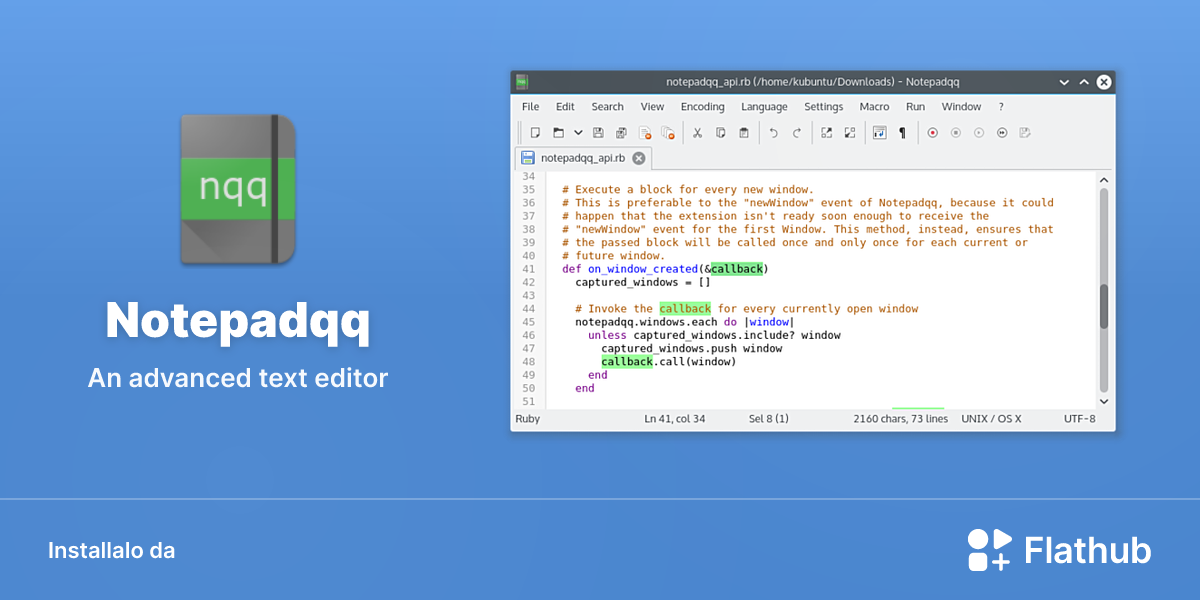The image size is (1200, 600).
Task: Click the Open file folder icon
Action: click(x=559, y=132)
